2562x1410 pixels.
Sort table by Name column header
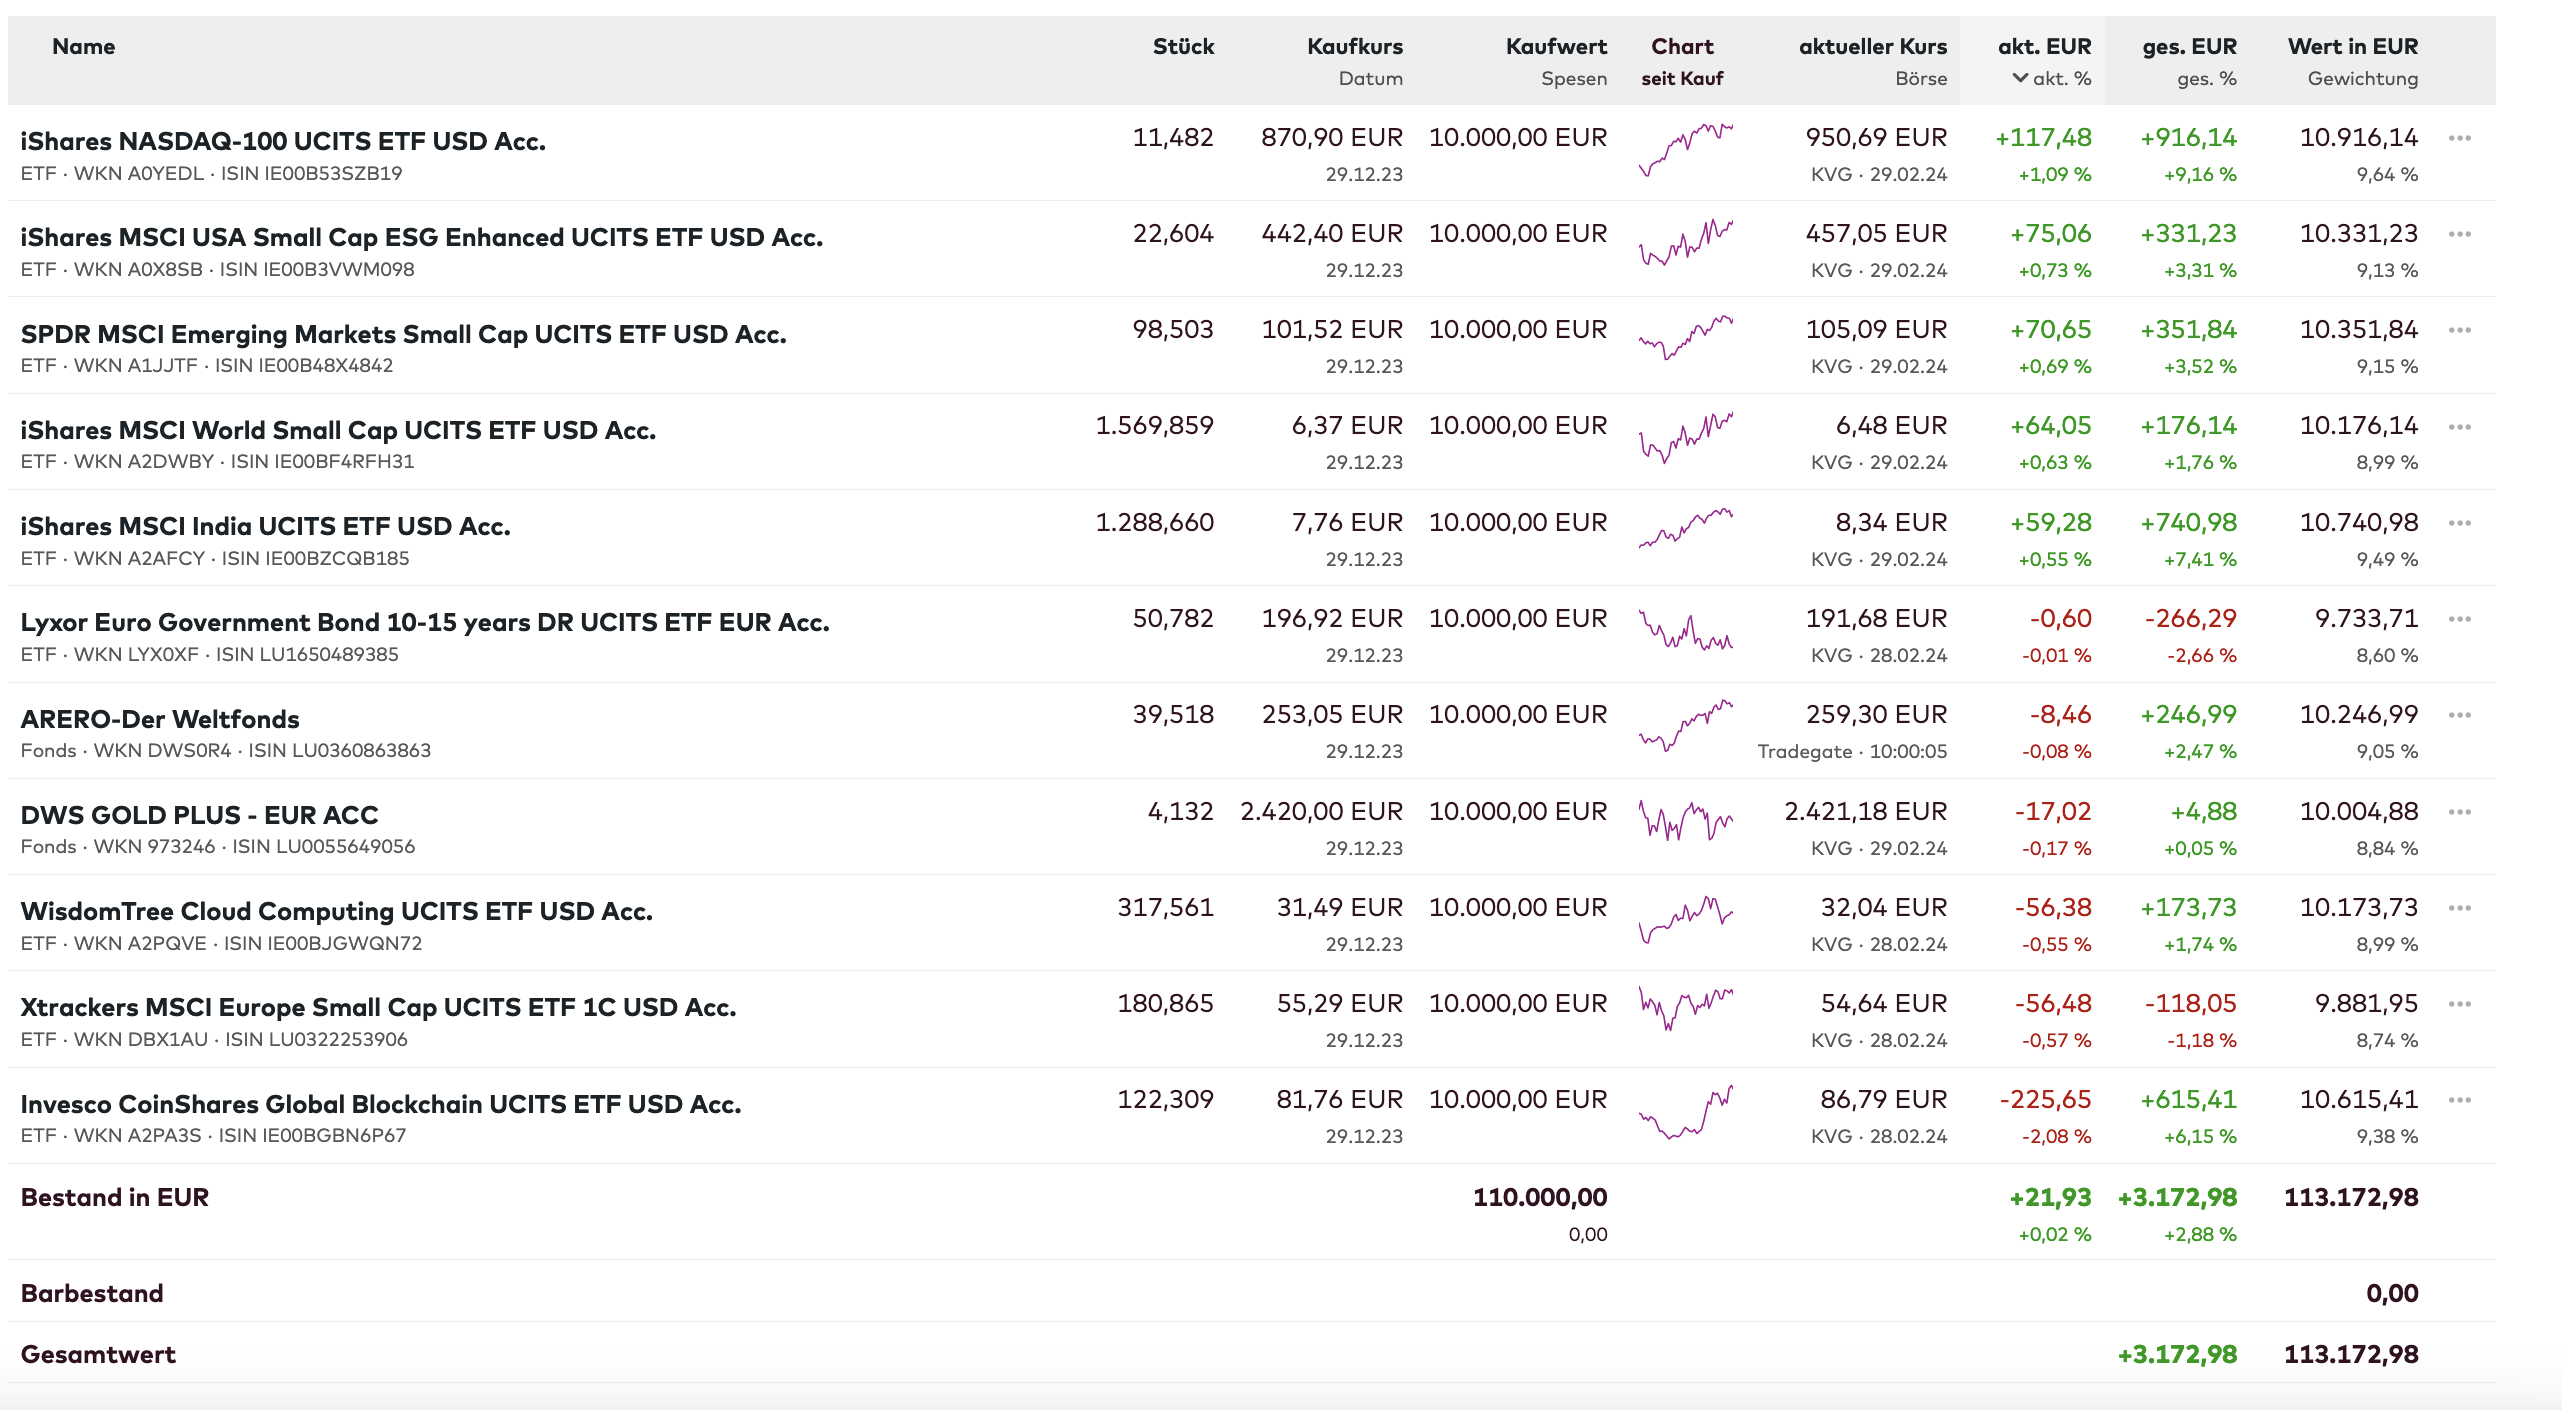click(83, 46)
